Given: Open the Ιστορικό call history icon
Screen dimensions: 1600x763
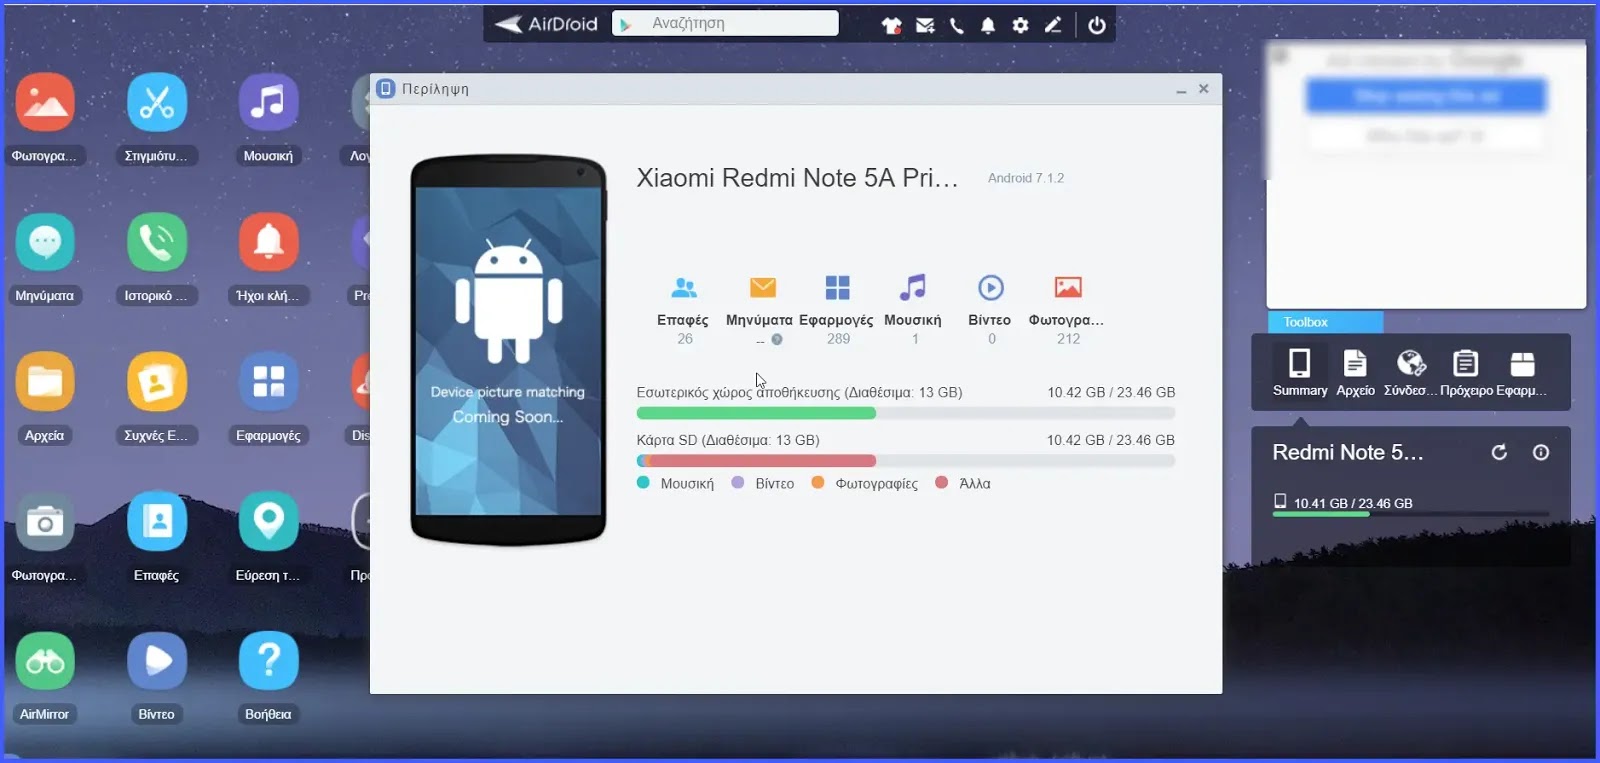Looking at the screenshot, I should (x=156, y=242).
